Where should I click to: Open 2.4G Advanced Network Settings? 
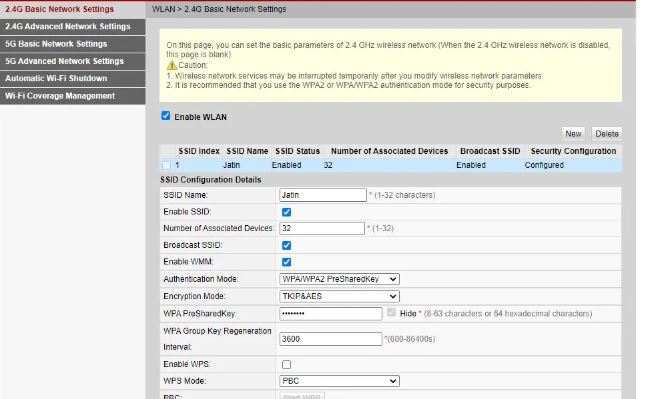pyautogui.click(x=73, y=26)
